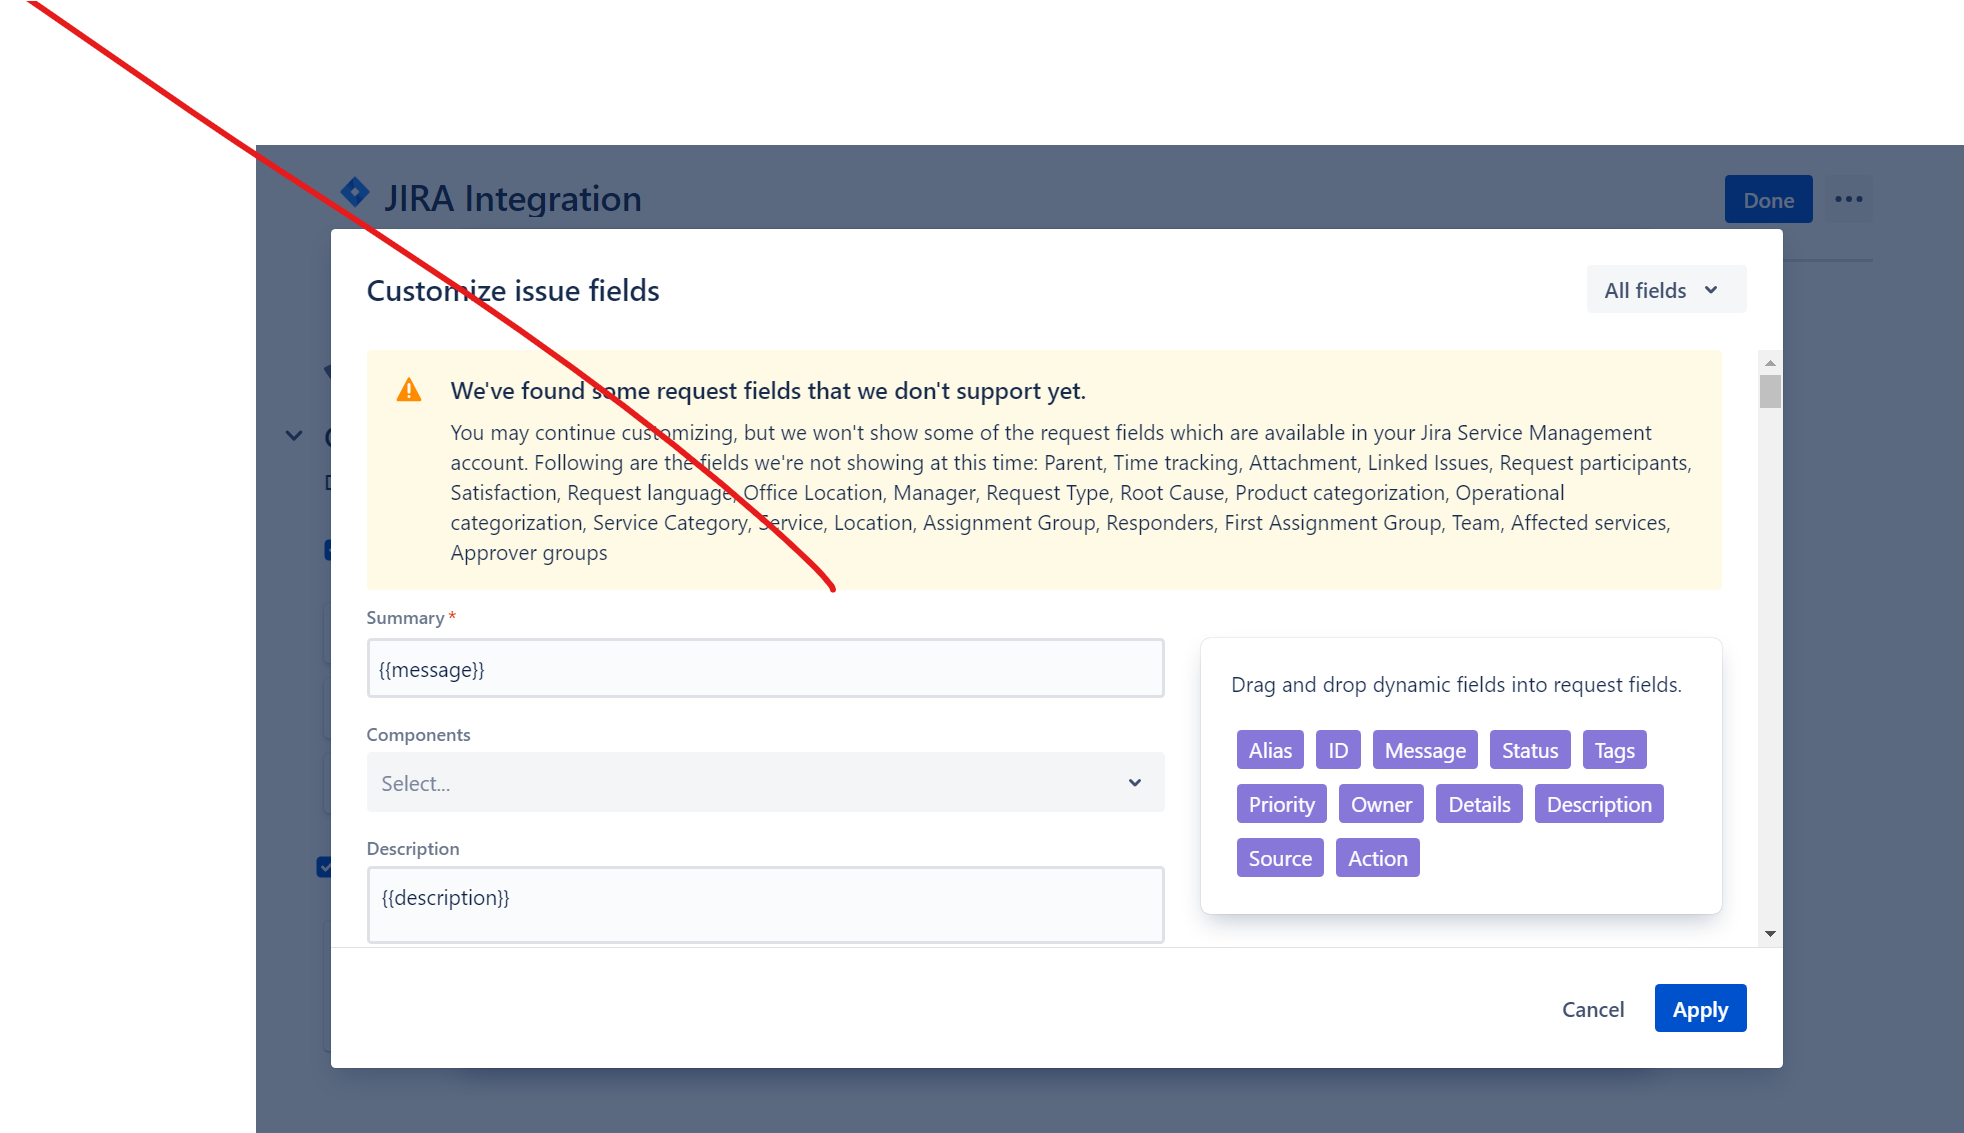Image resolution: width=1964 pixels, height=1133 pixels.
Task: Choose the Status dynamic field tag
Action: (x=1529, y=750)
